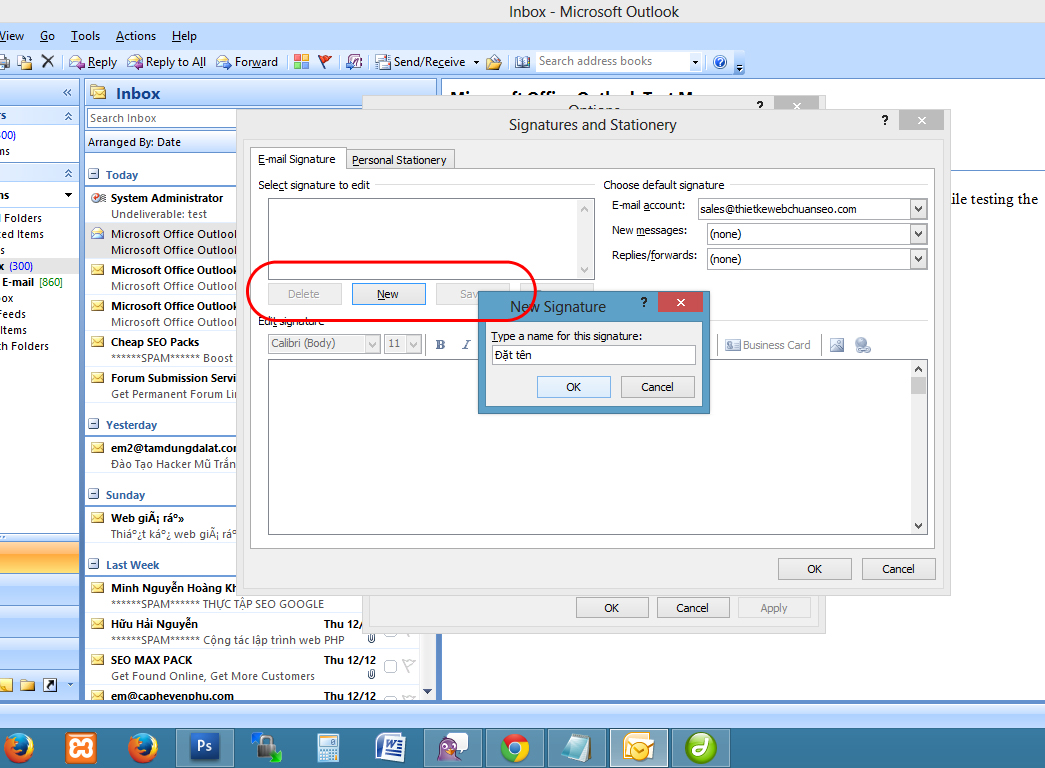Collapse the Last Week message group
The height and width of the screenshot is (768, 1045).
click(93, 565)
